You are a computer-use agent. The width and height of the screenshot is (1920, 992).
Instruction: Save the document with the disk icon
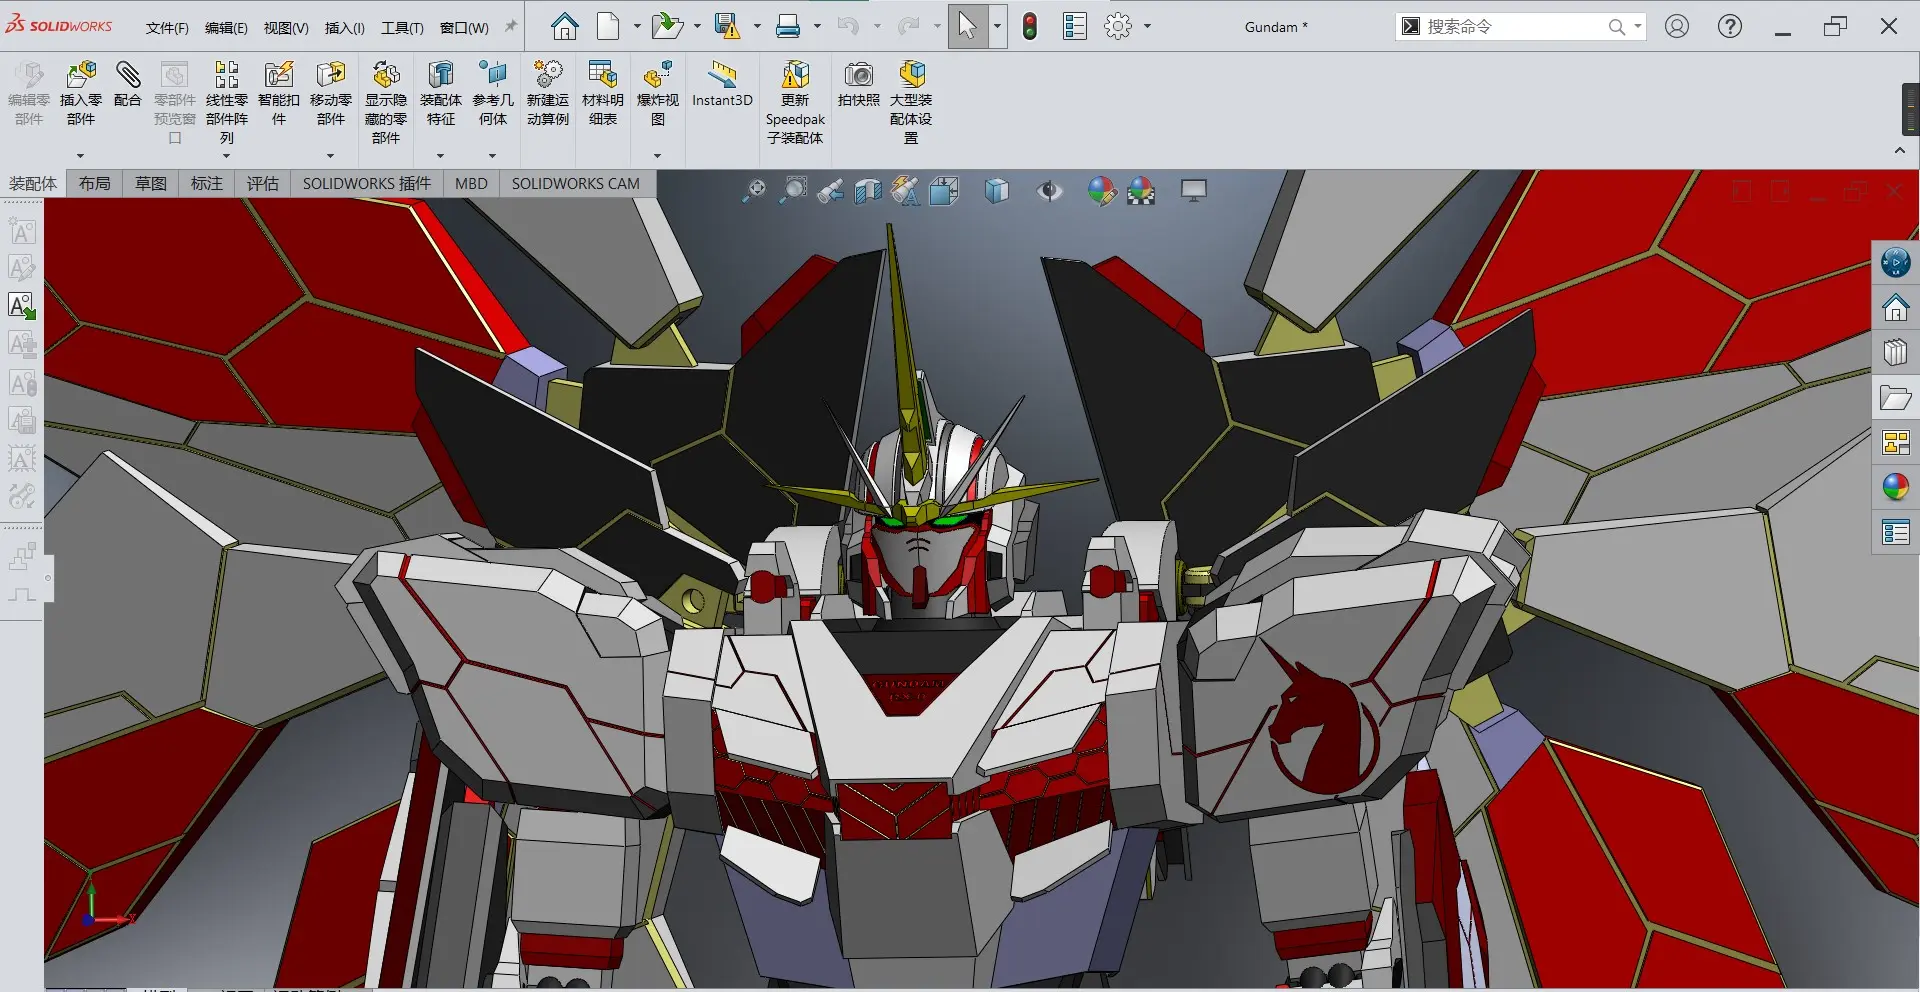point(727,26)
